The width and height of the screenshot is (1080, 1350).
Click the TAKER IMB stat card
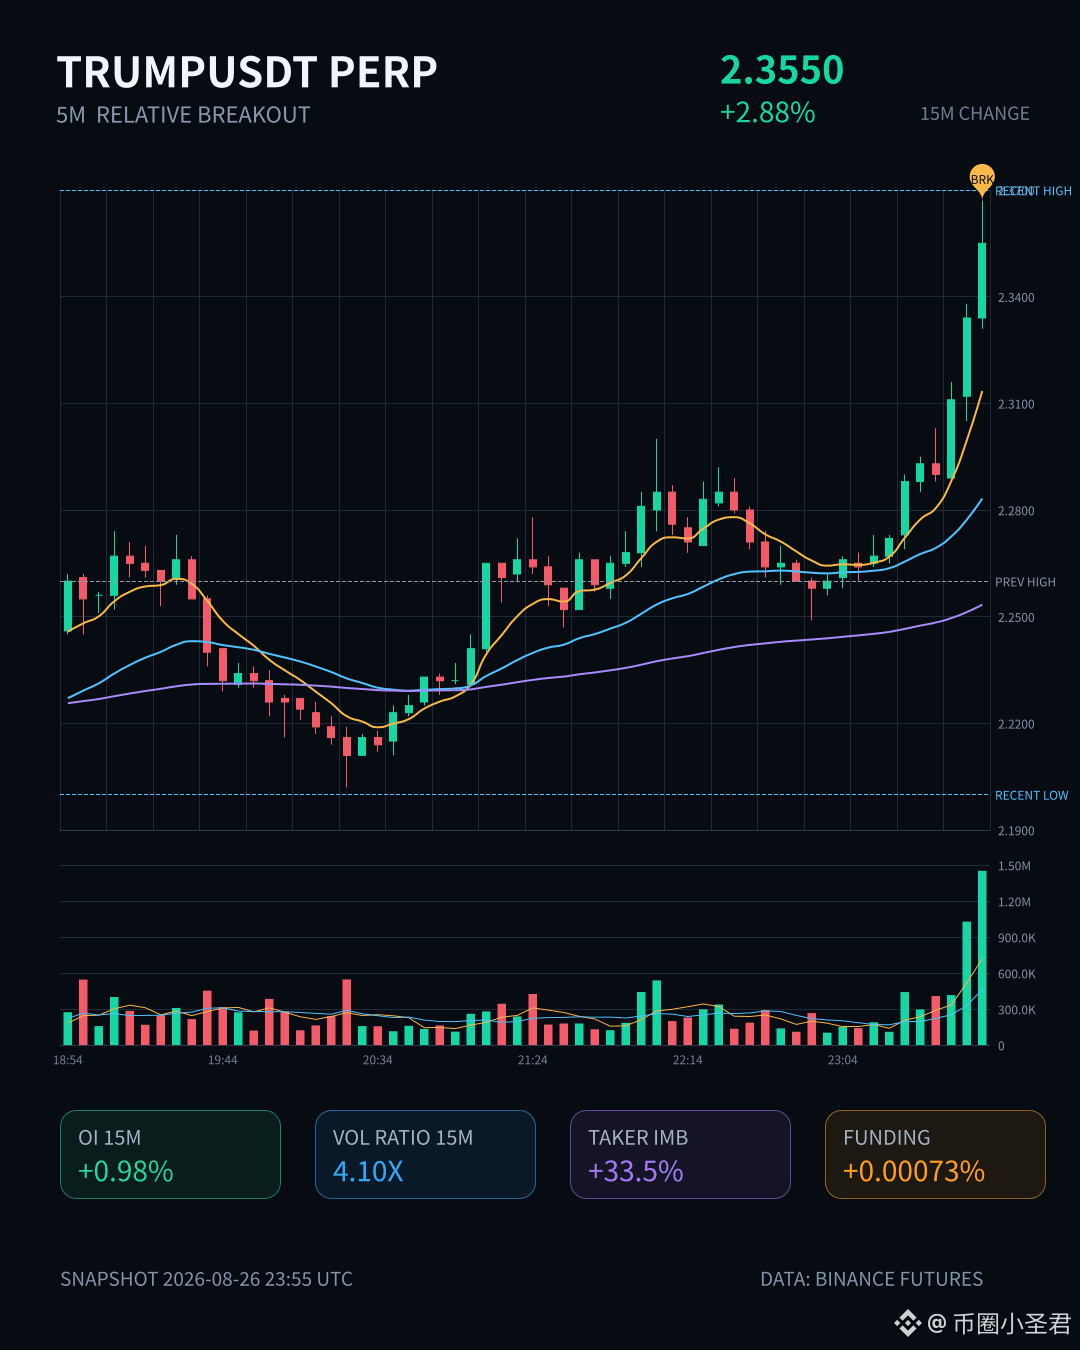coord(680,1154)
